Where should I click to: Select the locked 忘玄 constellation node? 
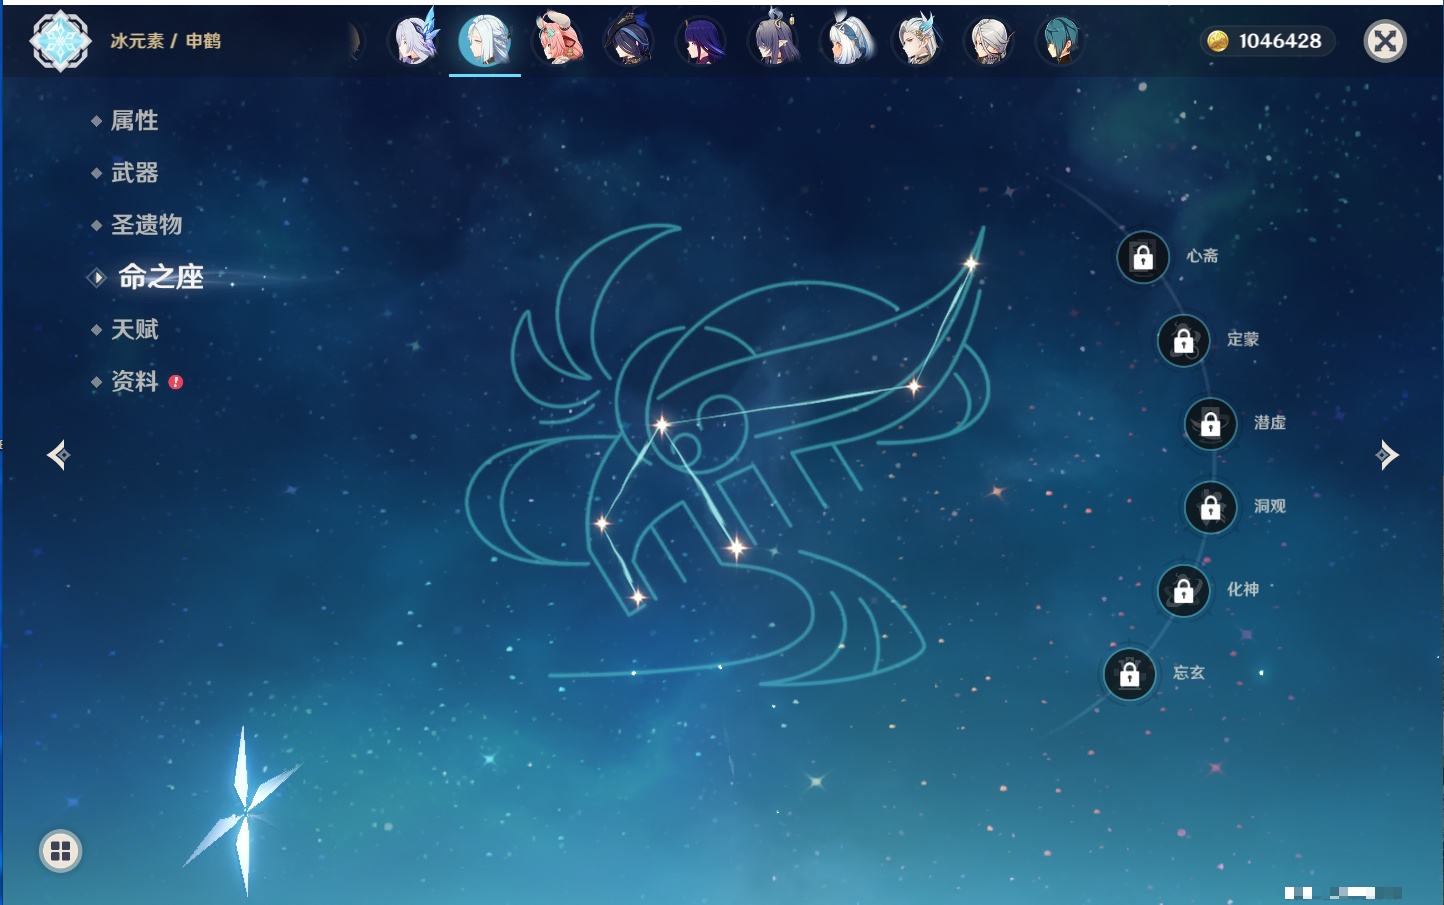pos(1130,674)
